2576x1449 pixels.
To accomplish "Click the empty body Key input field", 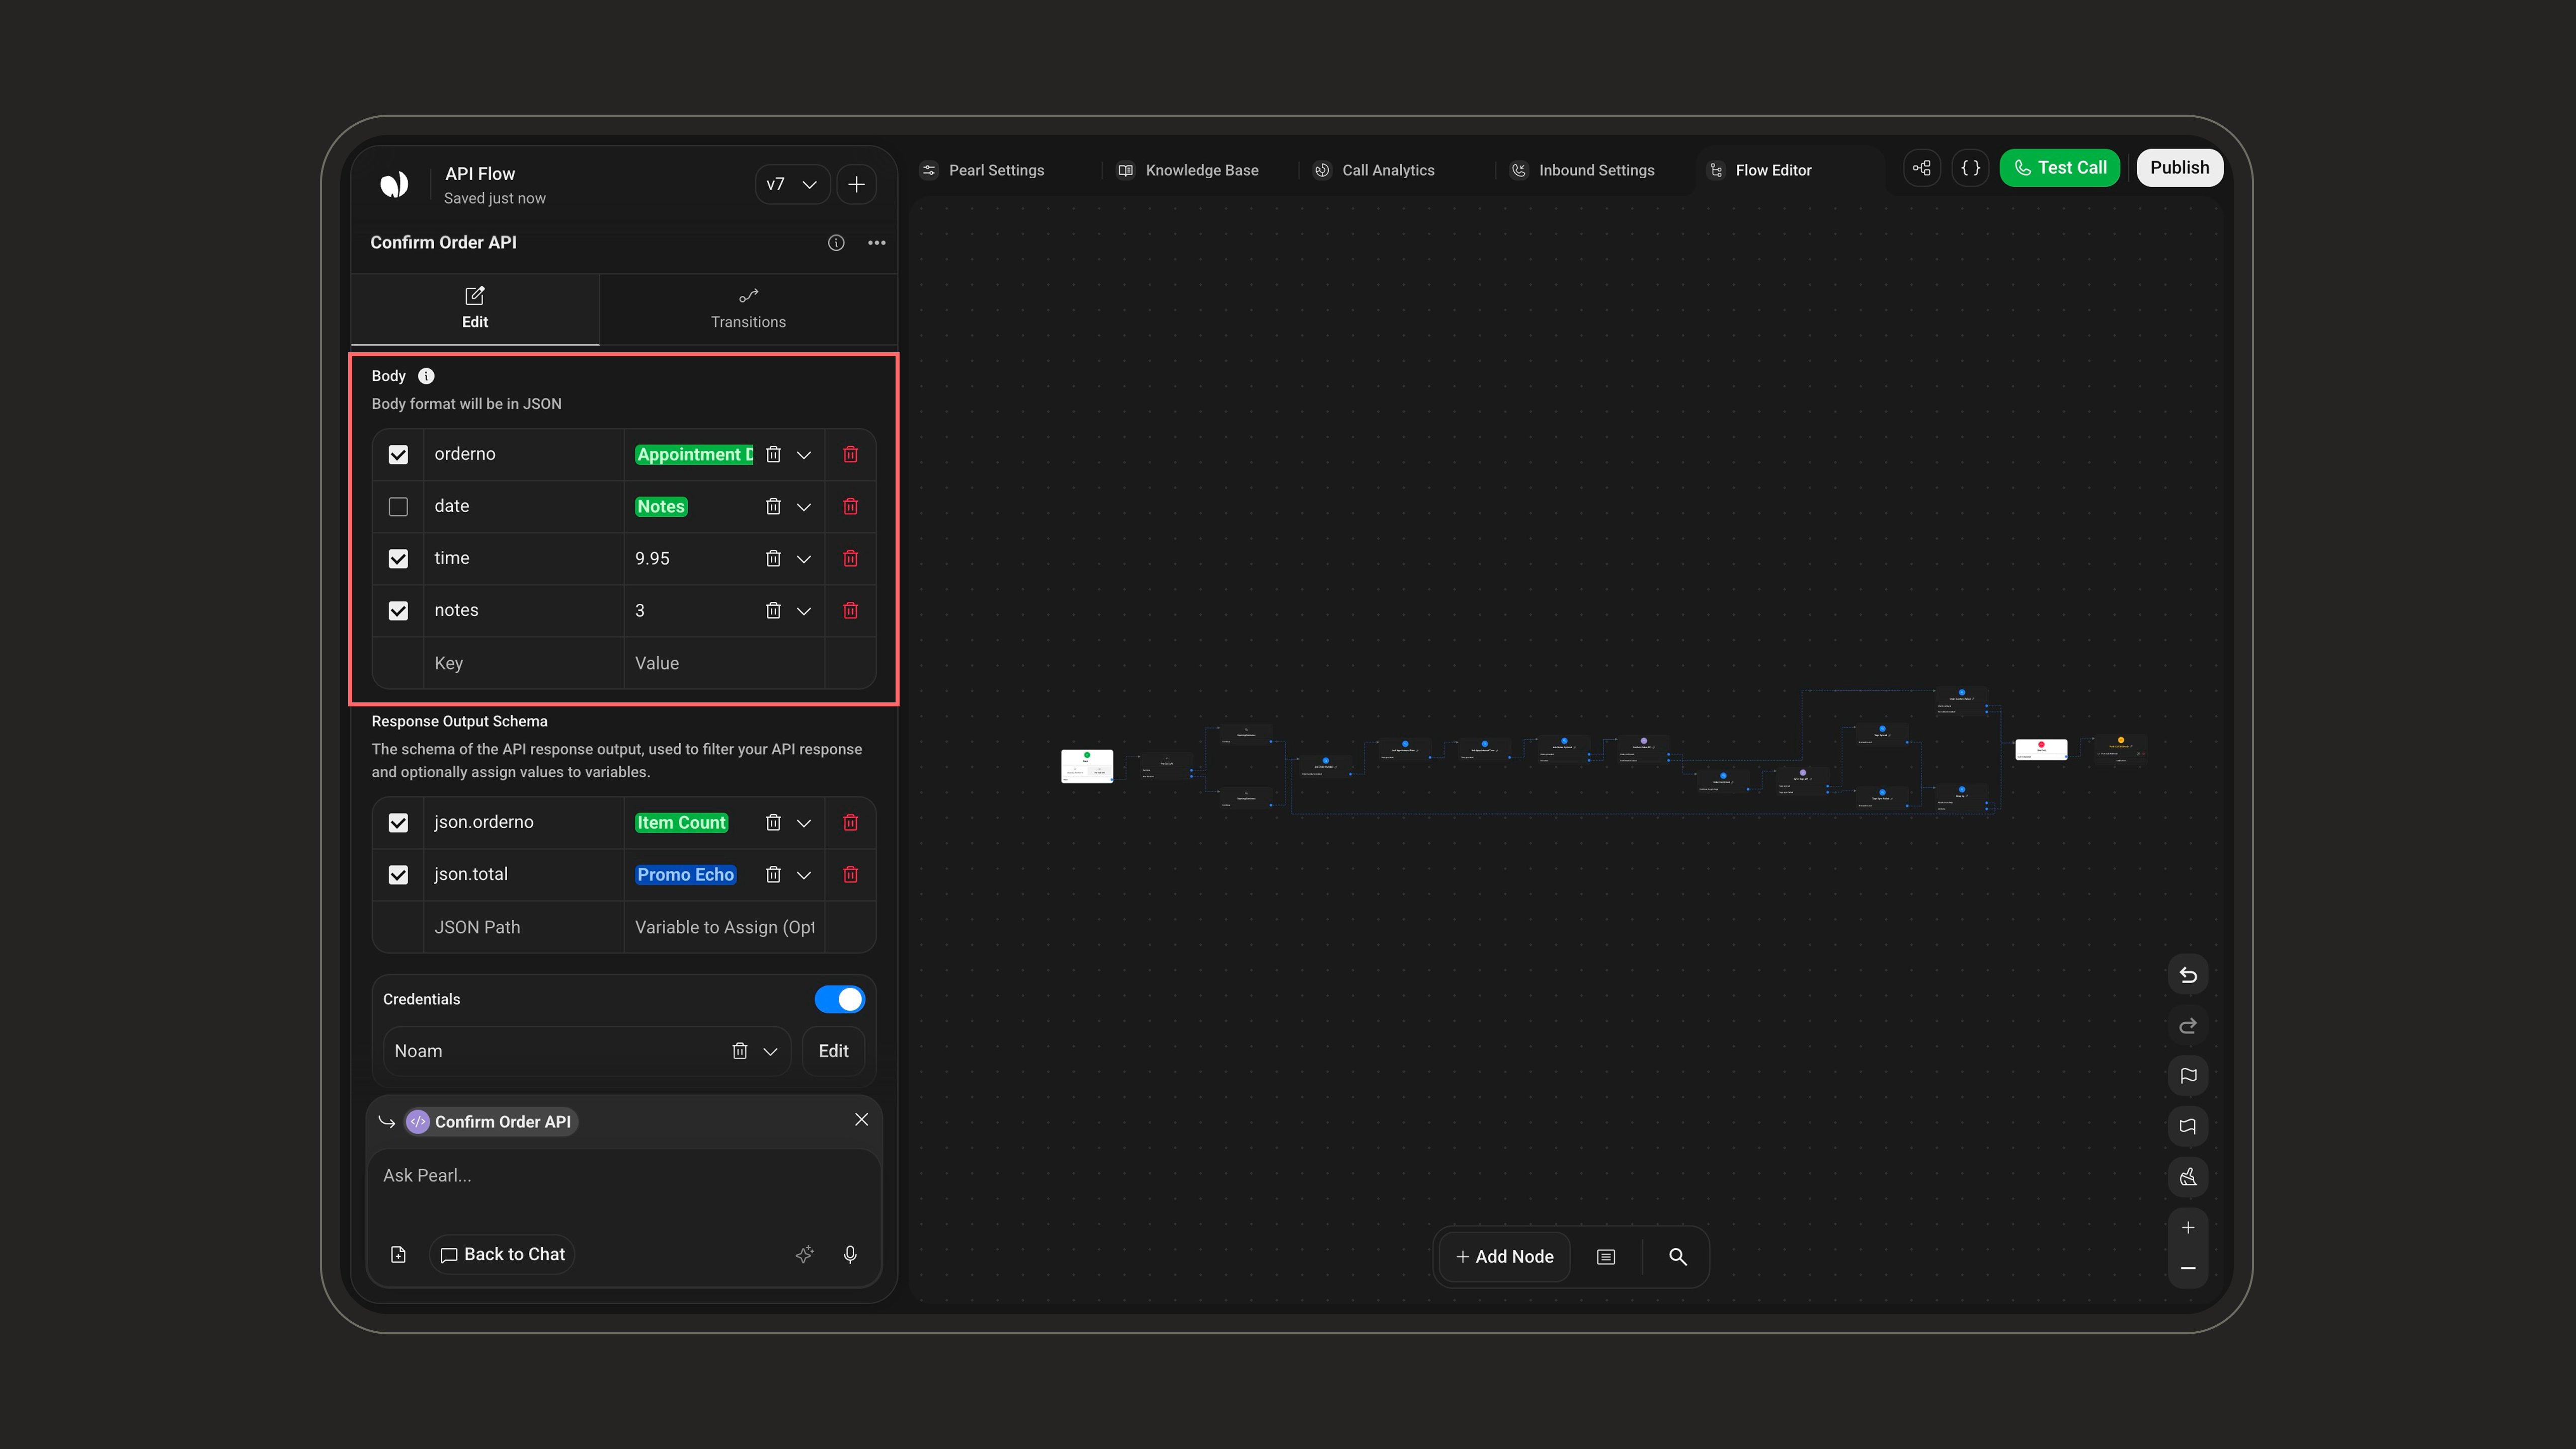I will coord(524,663).
